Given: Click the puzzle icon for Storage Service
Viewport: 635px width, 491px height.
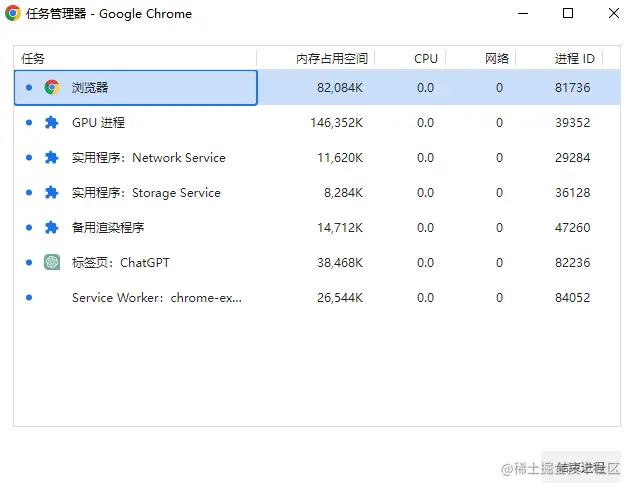Looking at the screenshot, I should pos(52,193).
